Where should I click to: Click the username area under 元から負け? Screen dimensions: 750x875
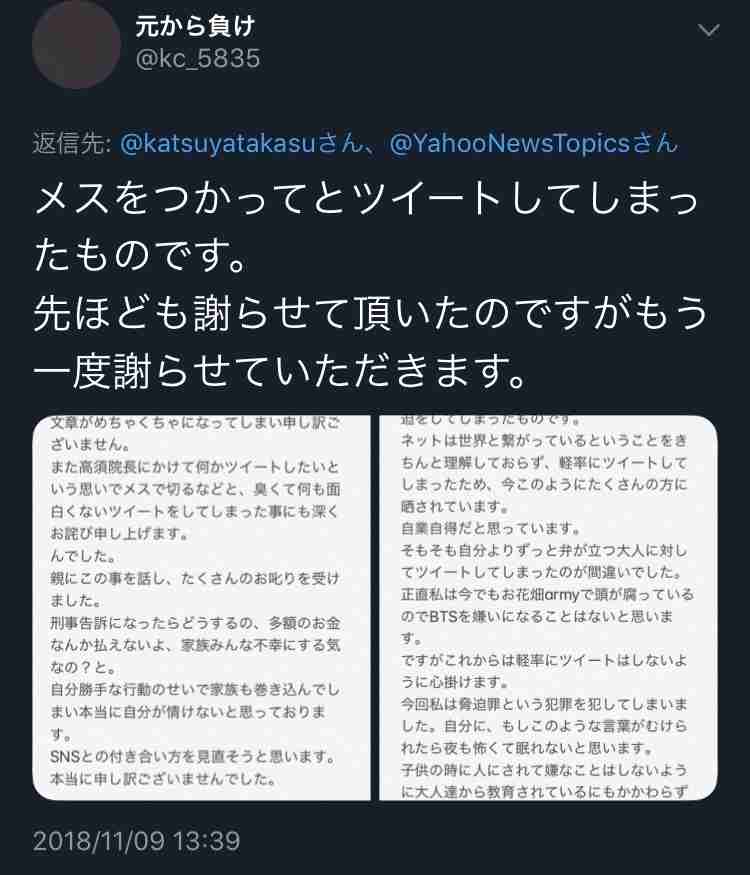click(x=196, y=60)
